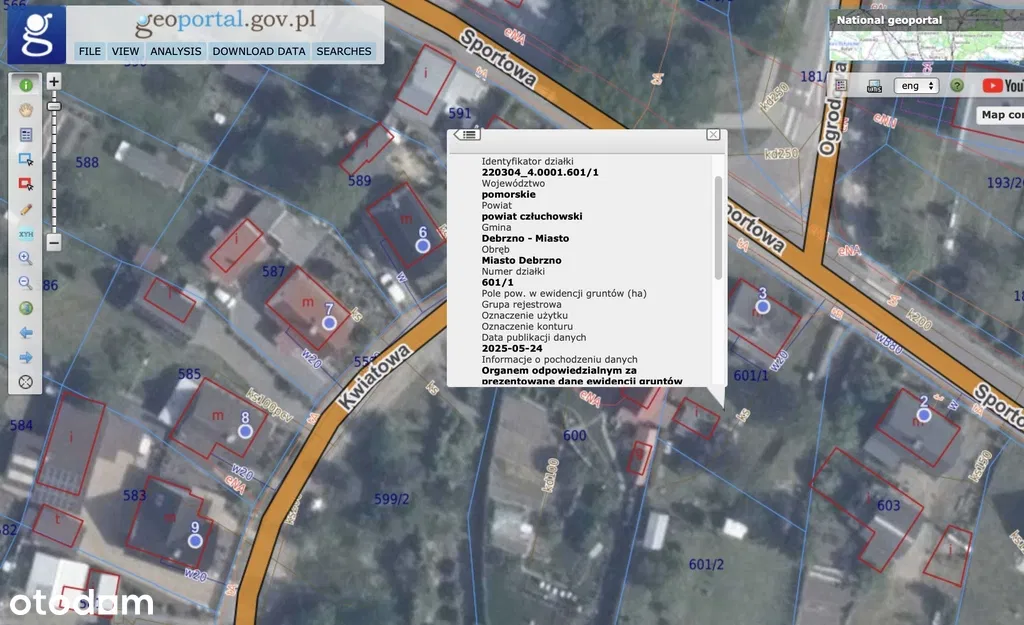
Task: Pick the blue rectangle selection tool
Action: click(x=26, y=158)
